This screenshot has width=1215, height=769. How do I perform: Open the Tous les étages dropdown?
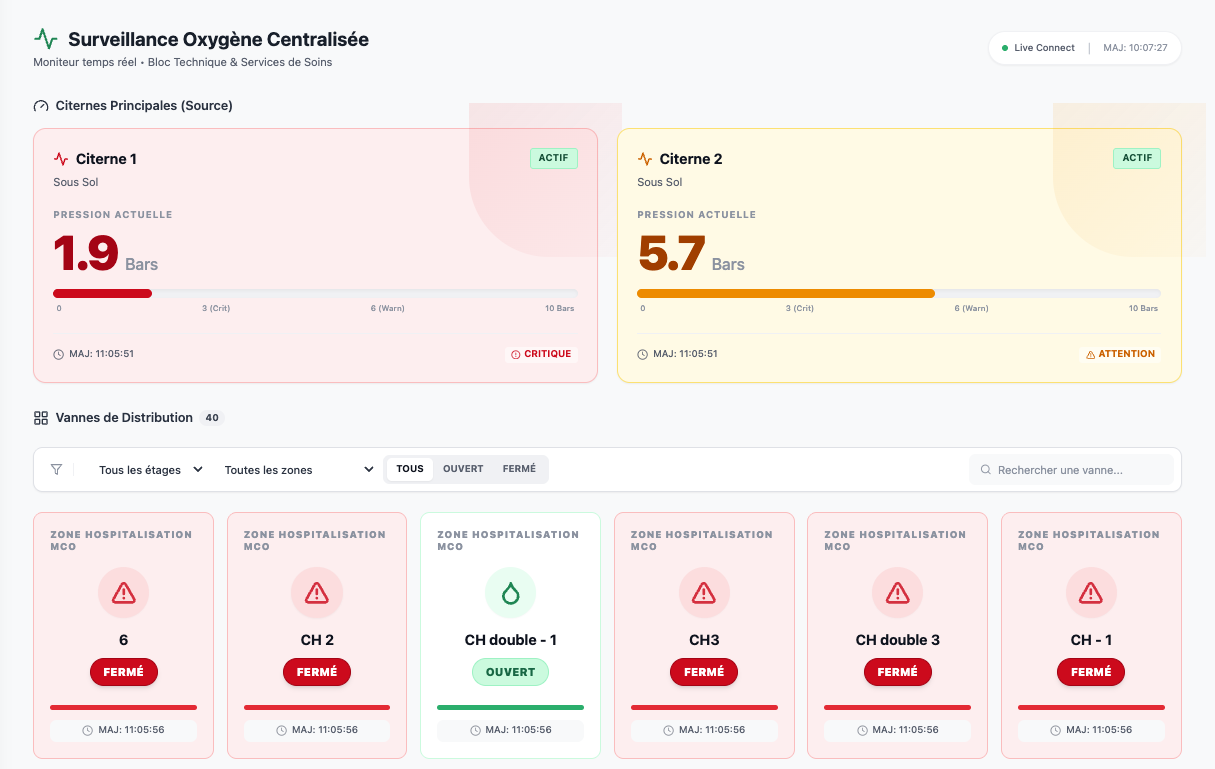click(x=150, y=470)
